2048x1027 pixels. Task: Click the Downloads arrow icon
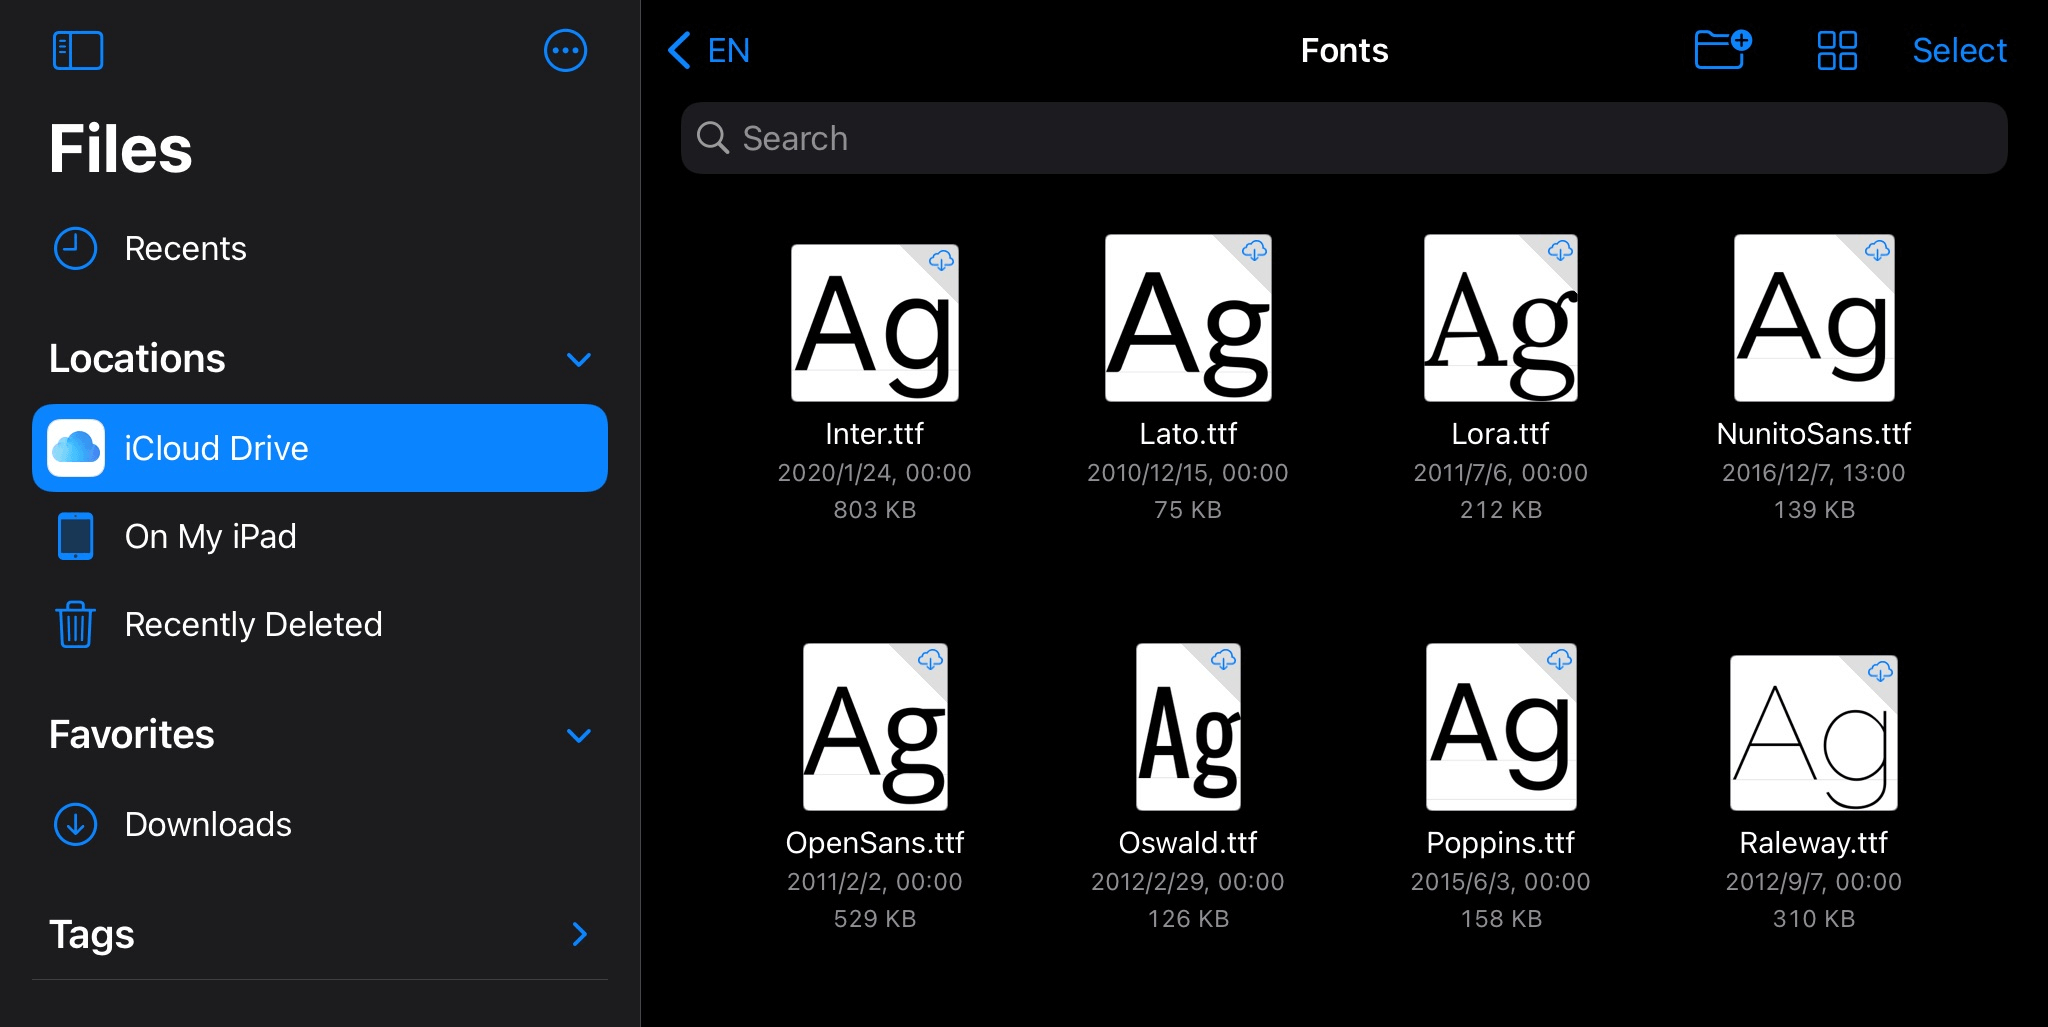[x=75, y=824]
